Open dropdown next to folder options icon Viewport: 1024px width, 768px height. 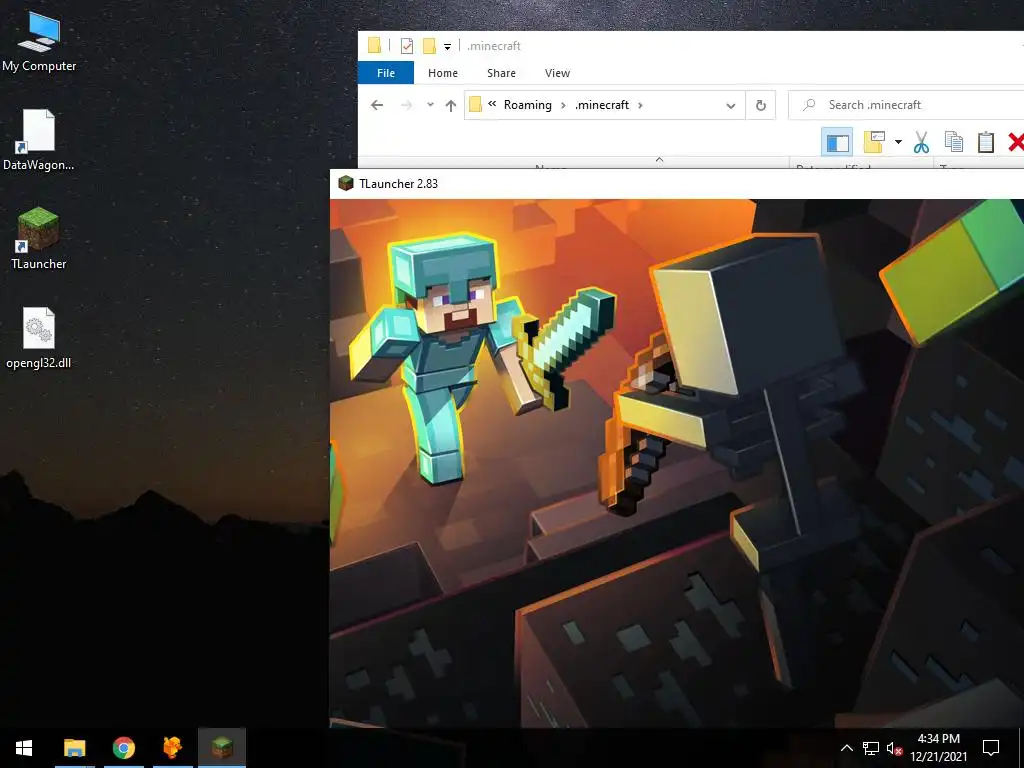(x=899, y=142)
